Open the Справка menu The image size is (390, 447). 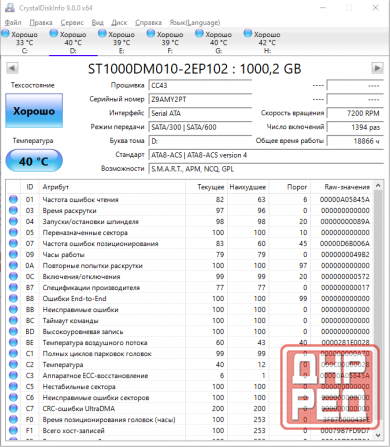click(x=148, y=23)
